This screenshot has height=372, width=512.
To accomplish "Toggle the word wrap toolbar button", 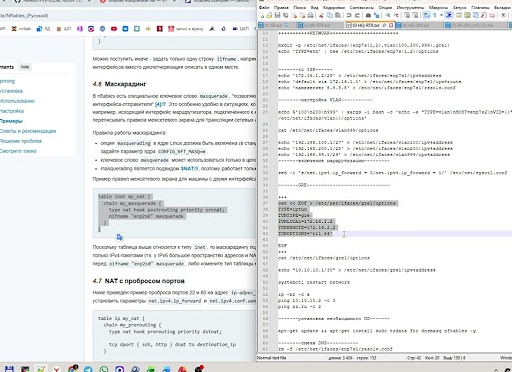I will click(427, 15).
